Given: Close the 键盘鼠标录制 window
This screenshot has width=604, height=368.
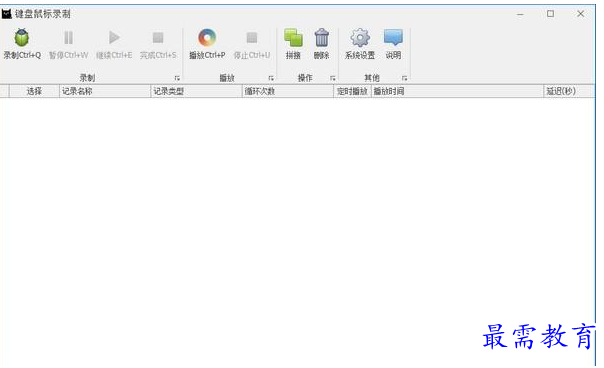Looking at the screenshot, I should tap(581, 14).
